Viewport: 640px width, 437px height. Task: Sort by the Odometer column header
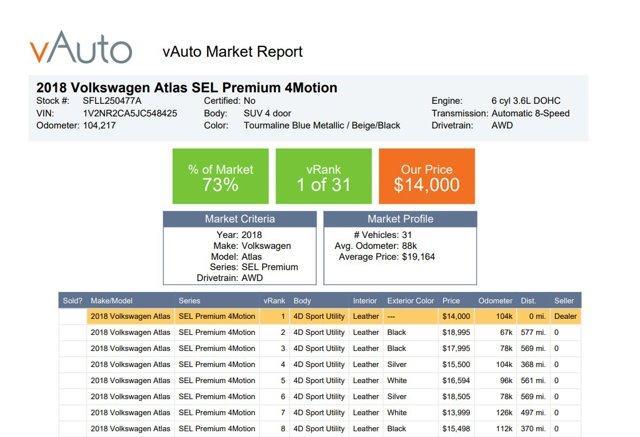[x=495, y=300]
